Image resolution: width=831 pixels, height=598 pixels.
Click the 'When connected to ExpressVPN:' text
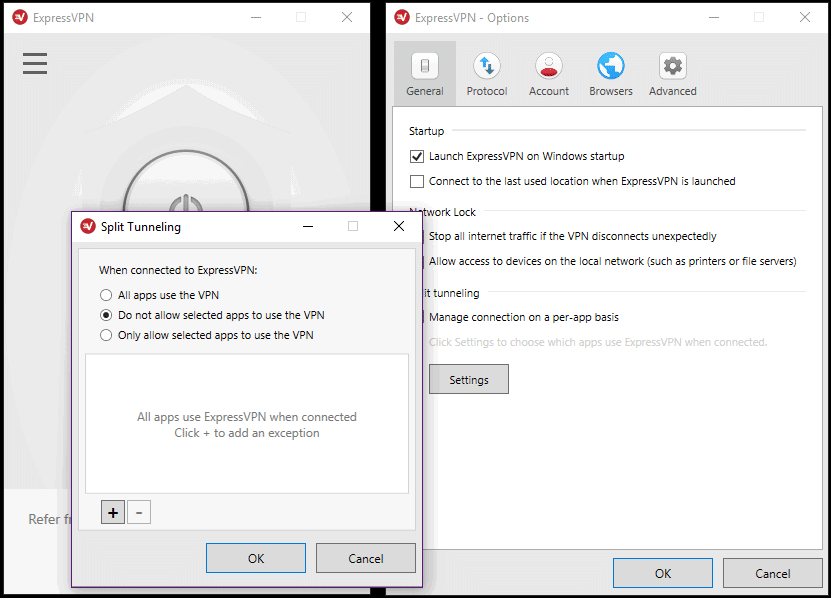(178, 270)
